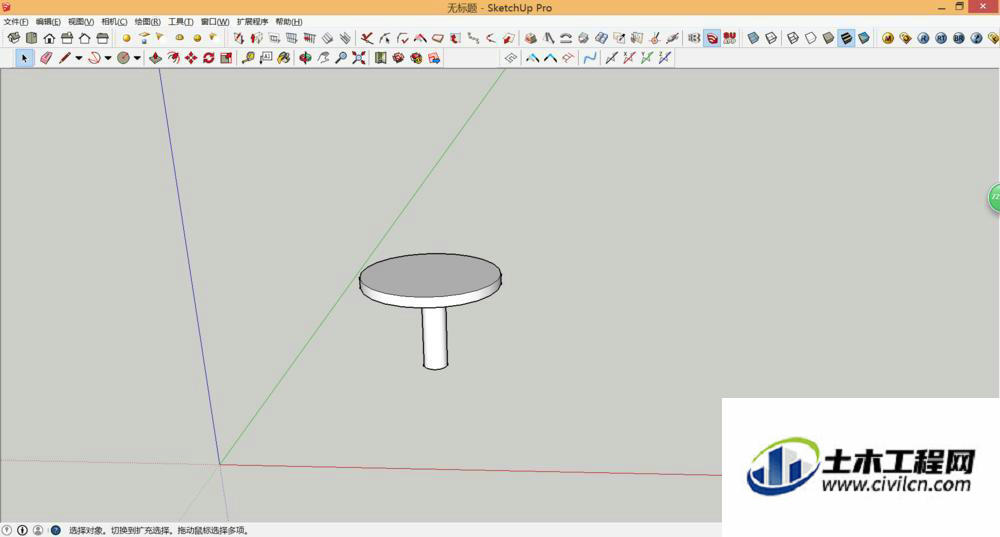Screen dimensions: 1000x537
Task: Open the 窗口(W) menu
Action: click(215, 22)
